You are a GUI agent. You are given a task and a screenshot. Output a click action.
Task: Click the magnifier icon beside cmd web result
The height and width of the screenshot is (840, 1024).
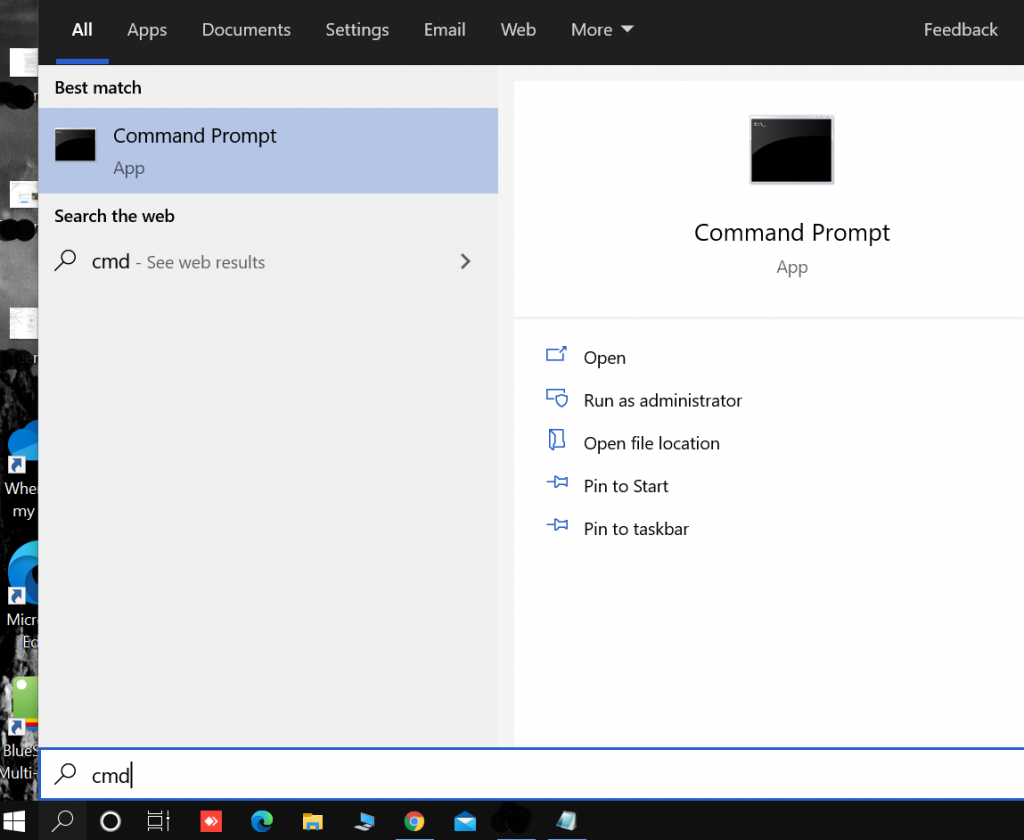tap(65, 261)
